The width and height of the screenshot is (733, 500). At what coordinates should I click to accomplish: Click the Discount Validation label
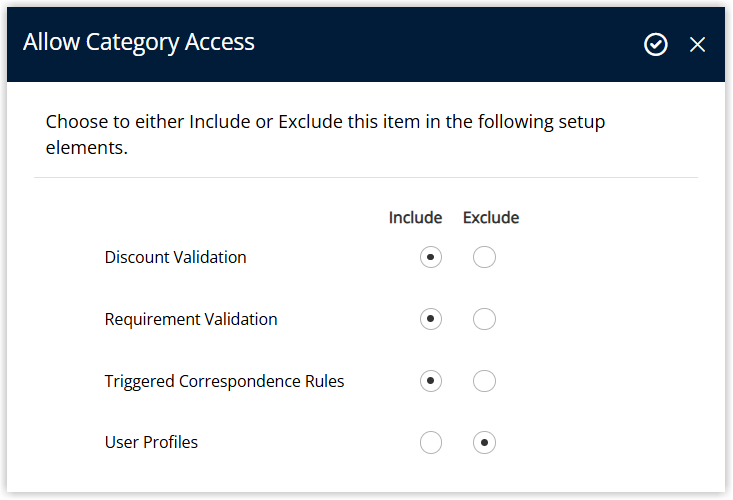click(x=175, y=257)
